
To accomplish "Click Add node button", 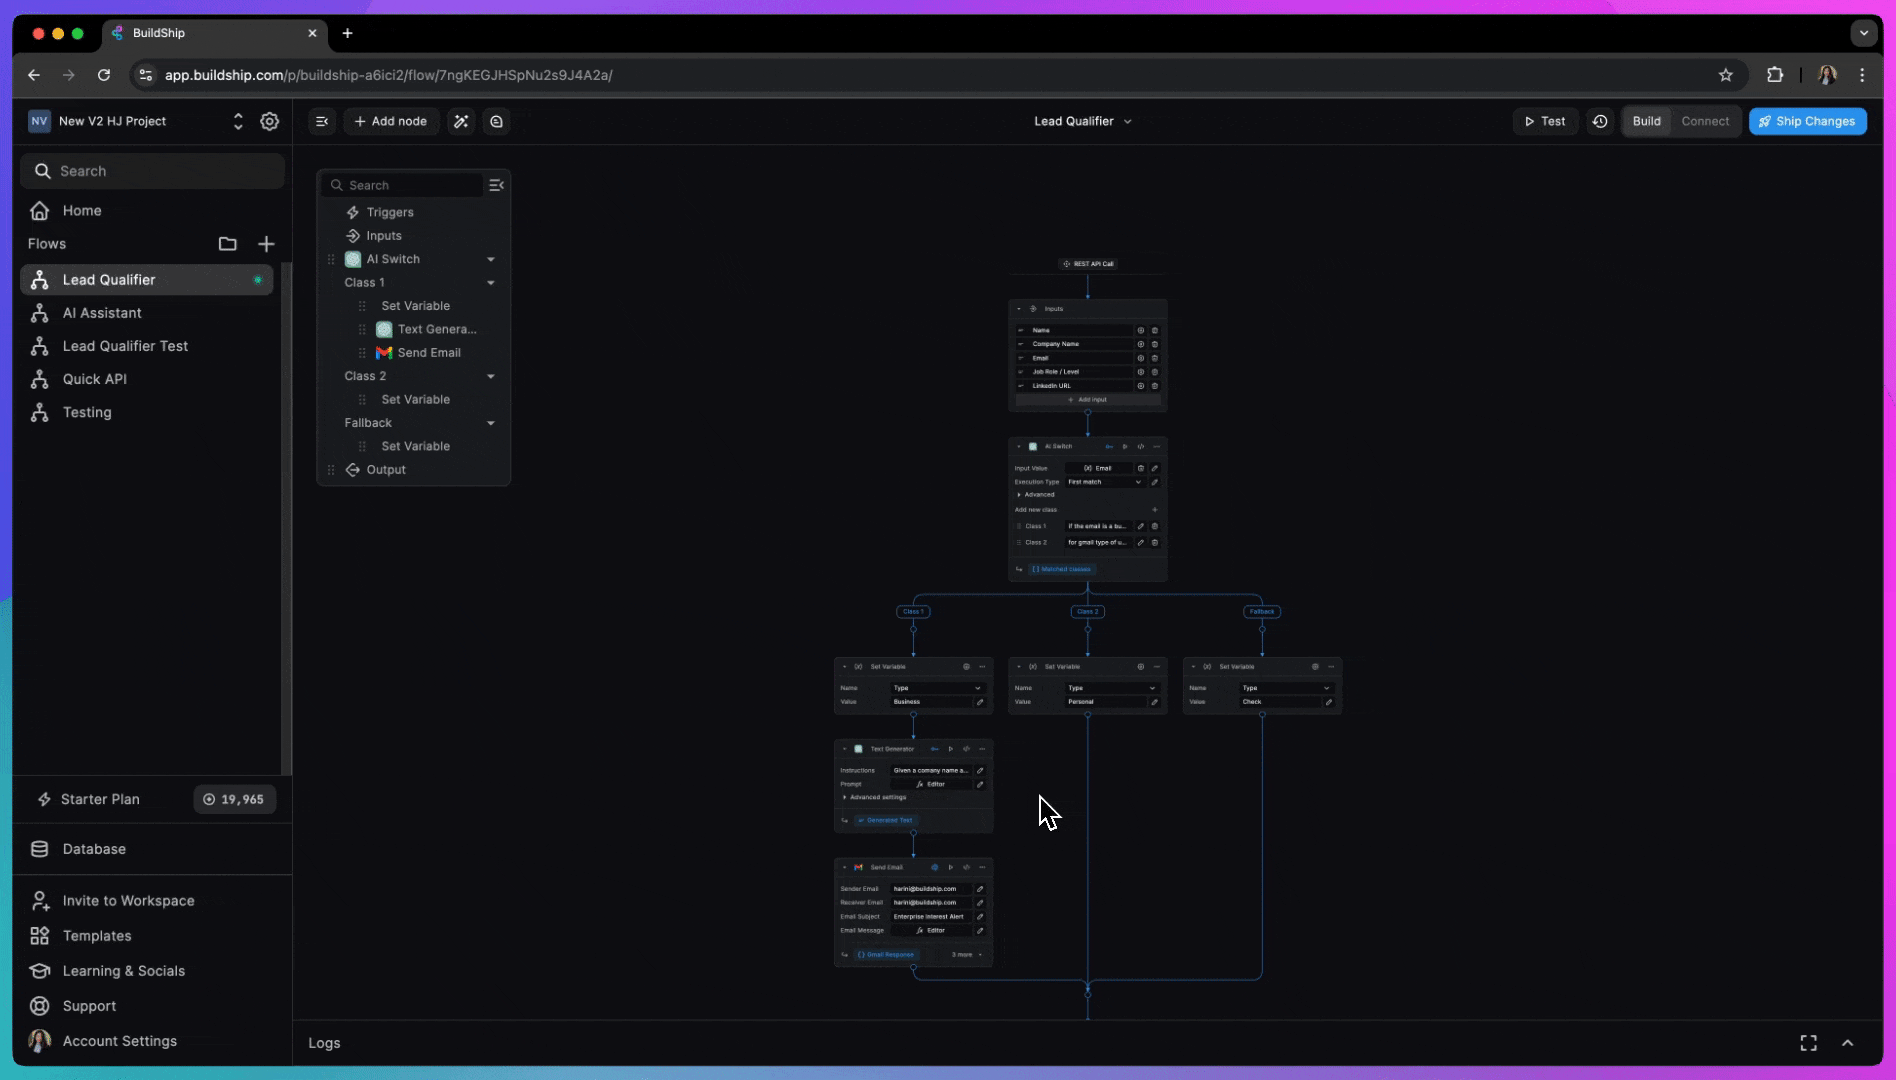I will pos(390,121).
